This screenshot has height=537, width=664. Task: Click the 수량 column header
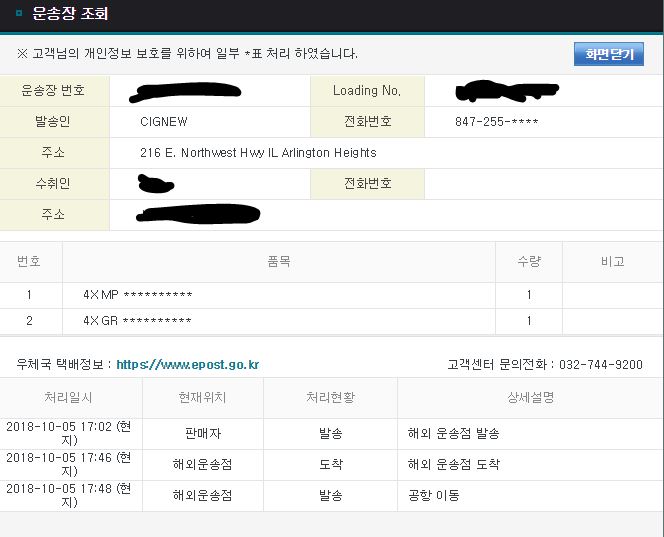coord(529,261)
